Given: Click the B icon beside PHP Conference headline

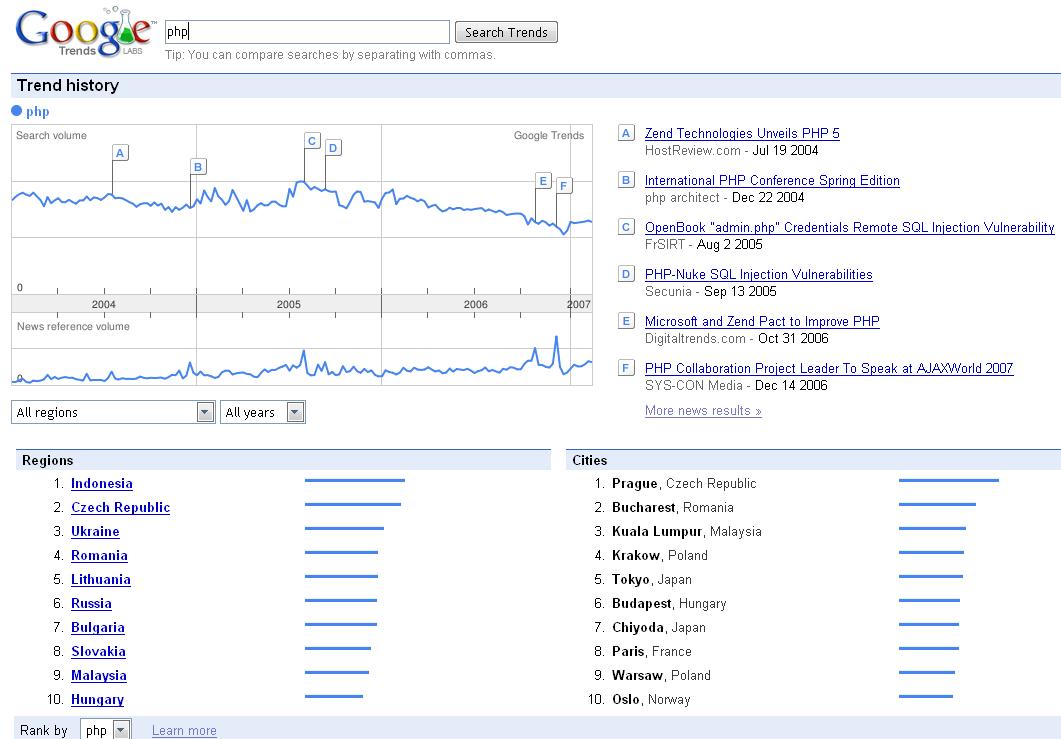Looking at the screenshot, I should tap(626, 180).
